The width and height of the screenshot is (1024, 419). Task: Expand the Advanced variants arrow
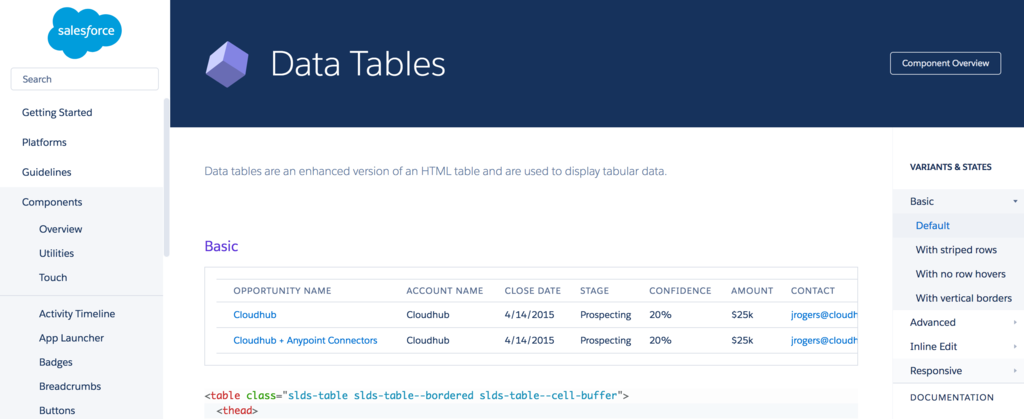point(1015,322)
